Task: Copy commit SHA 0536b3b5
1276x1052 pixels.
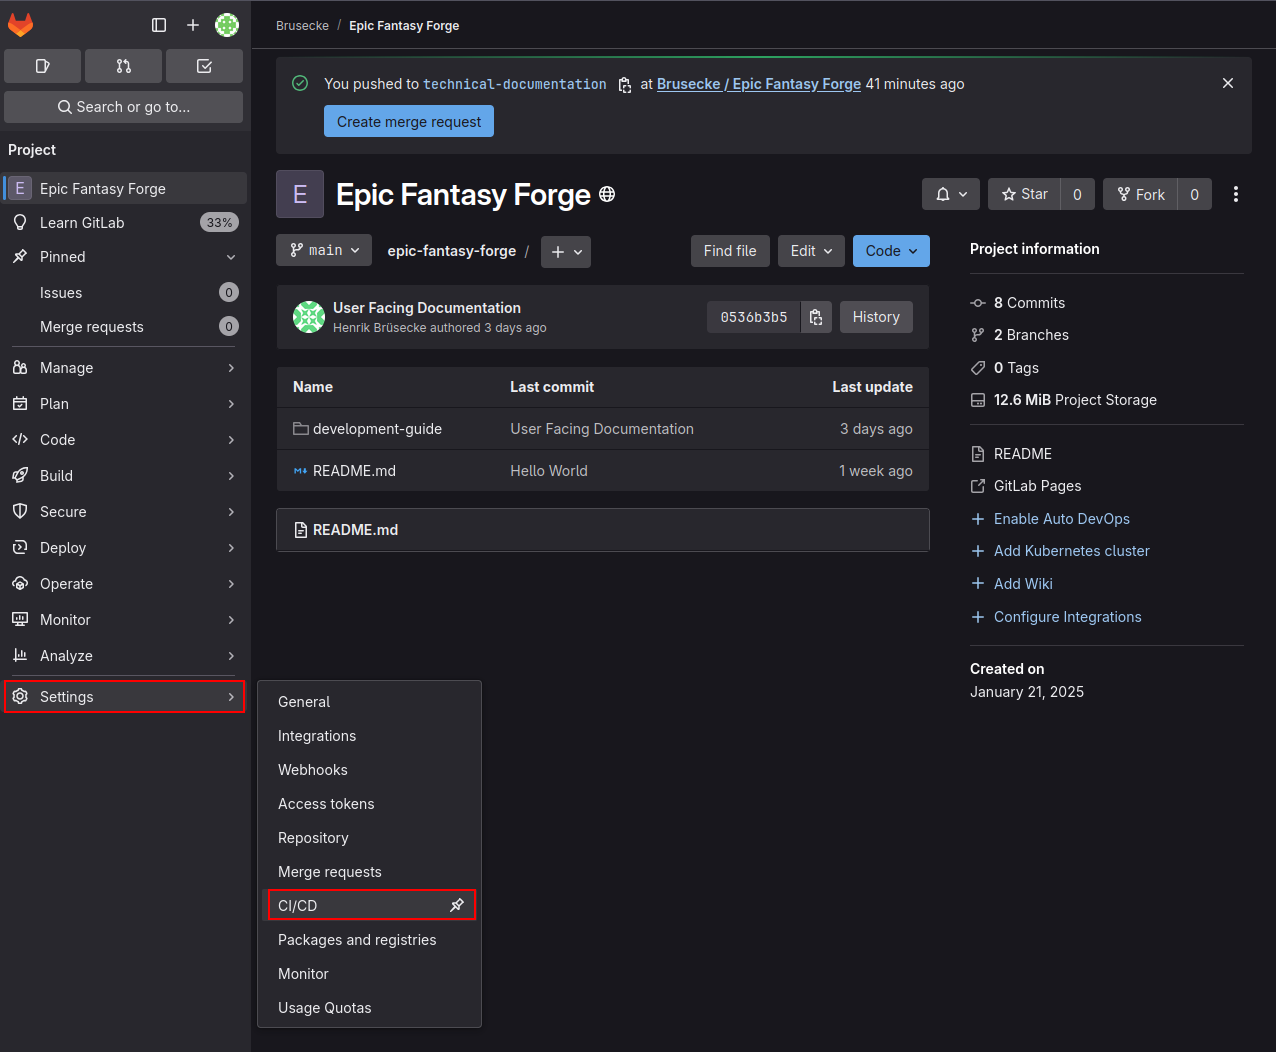Action: point(816,317)
